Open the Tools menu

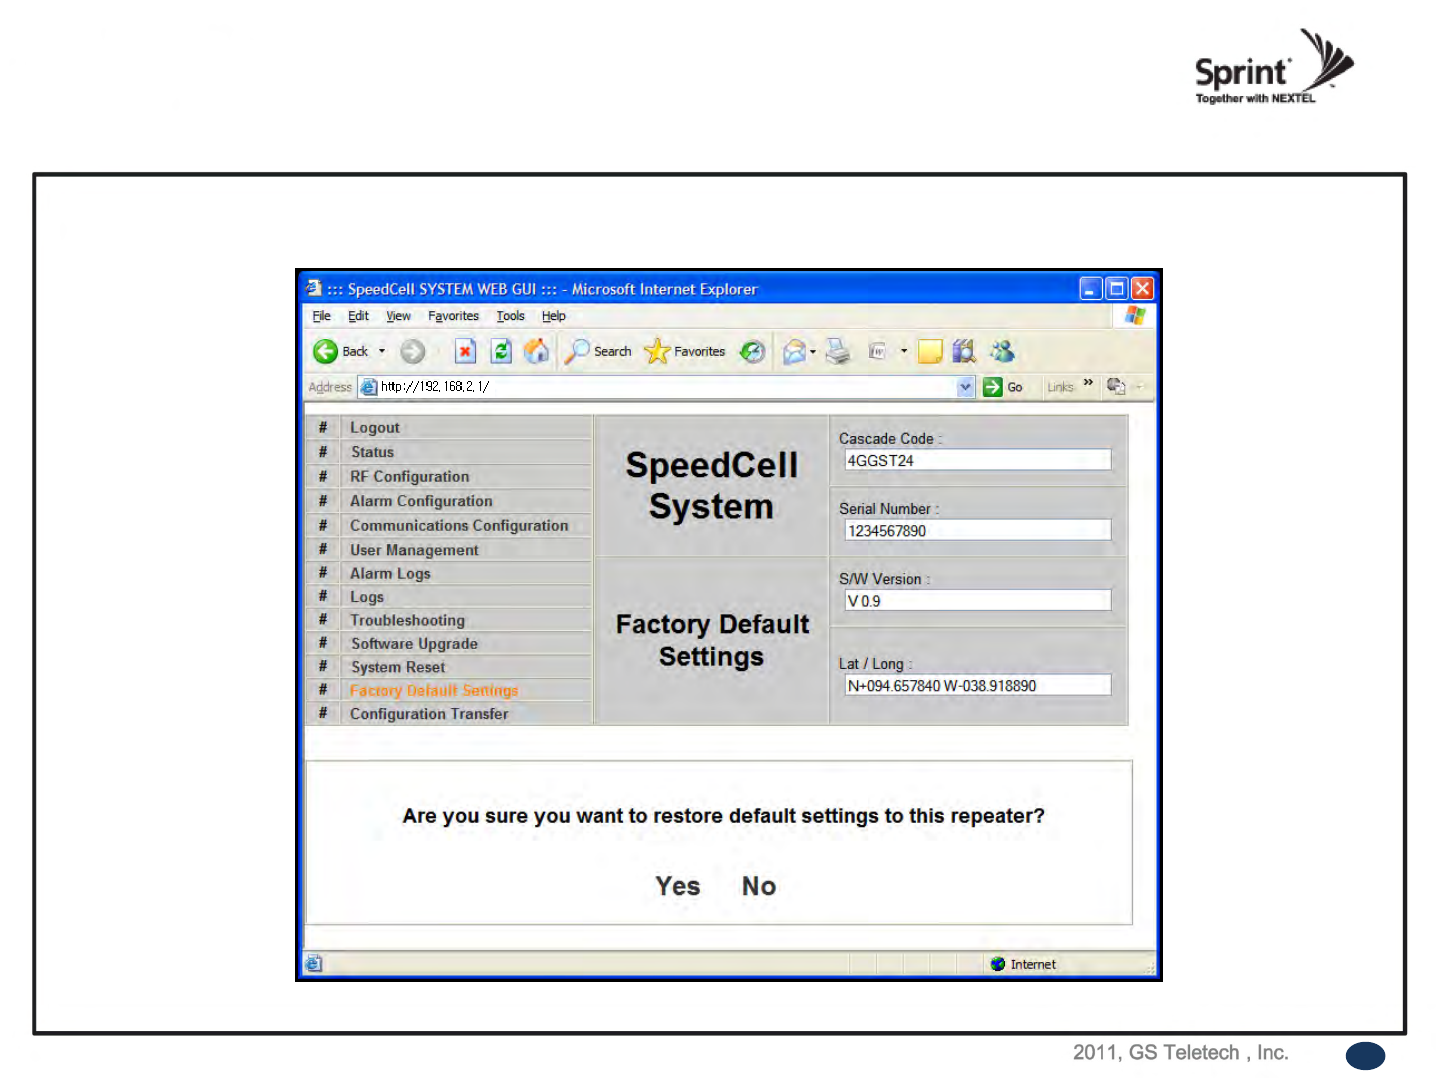[510, 316]
